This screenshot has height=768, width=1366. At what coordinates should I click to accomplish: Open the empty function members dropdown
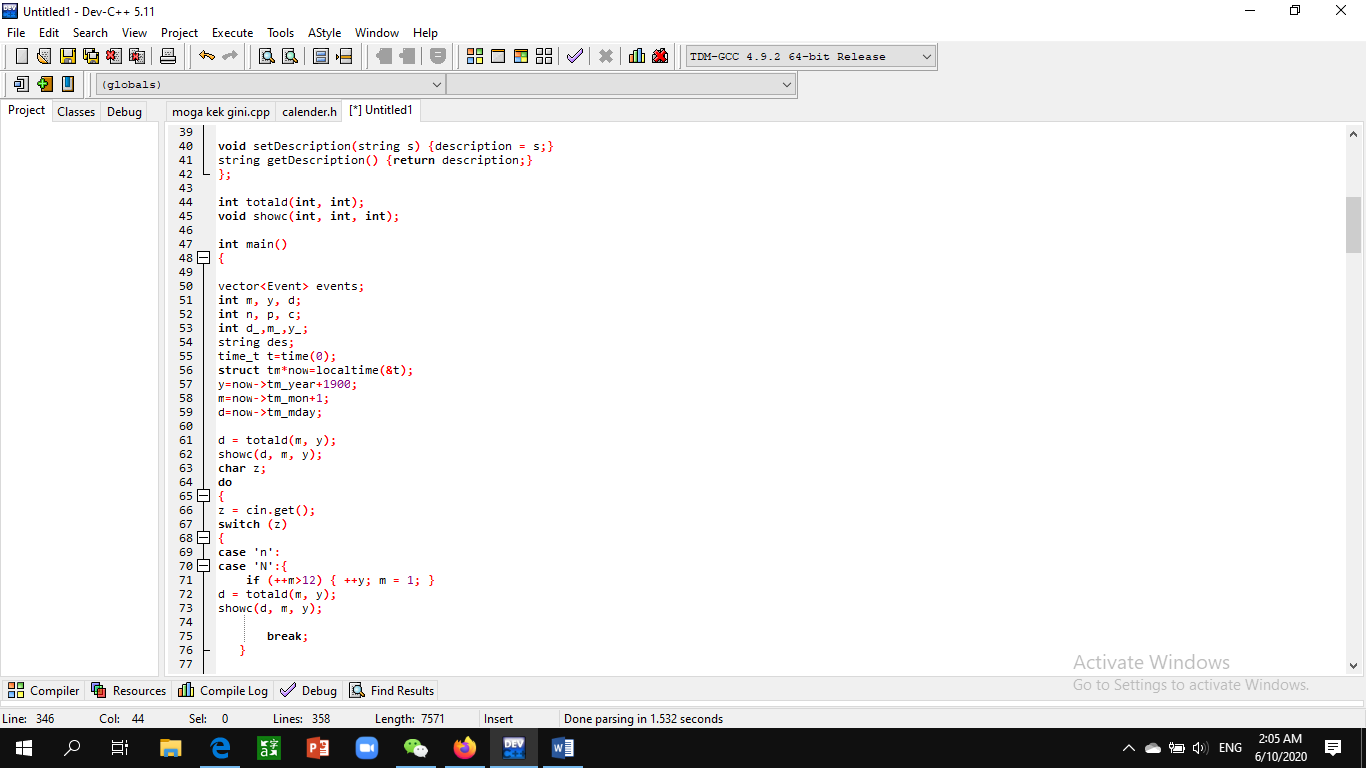pyautogui.click(x=621, y=85)
